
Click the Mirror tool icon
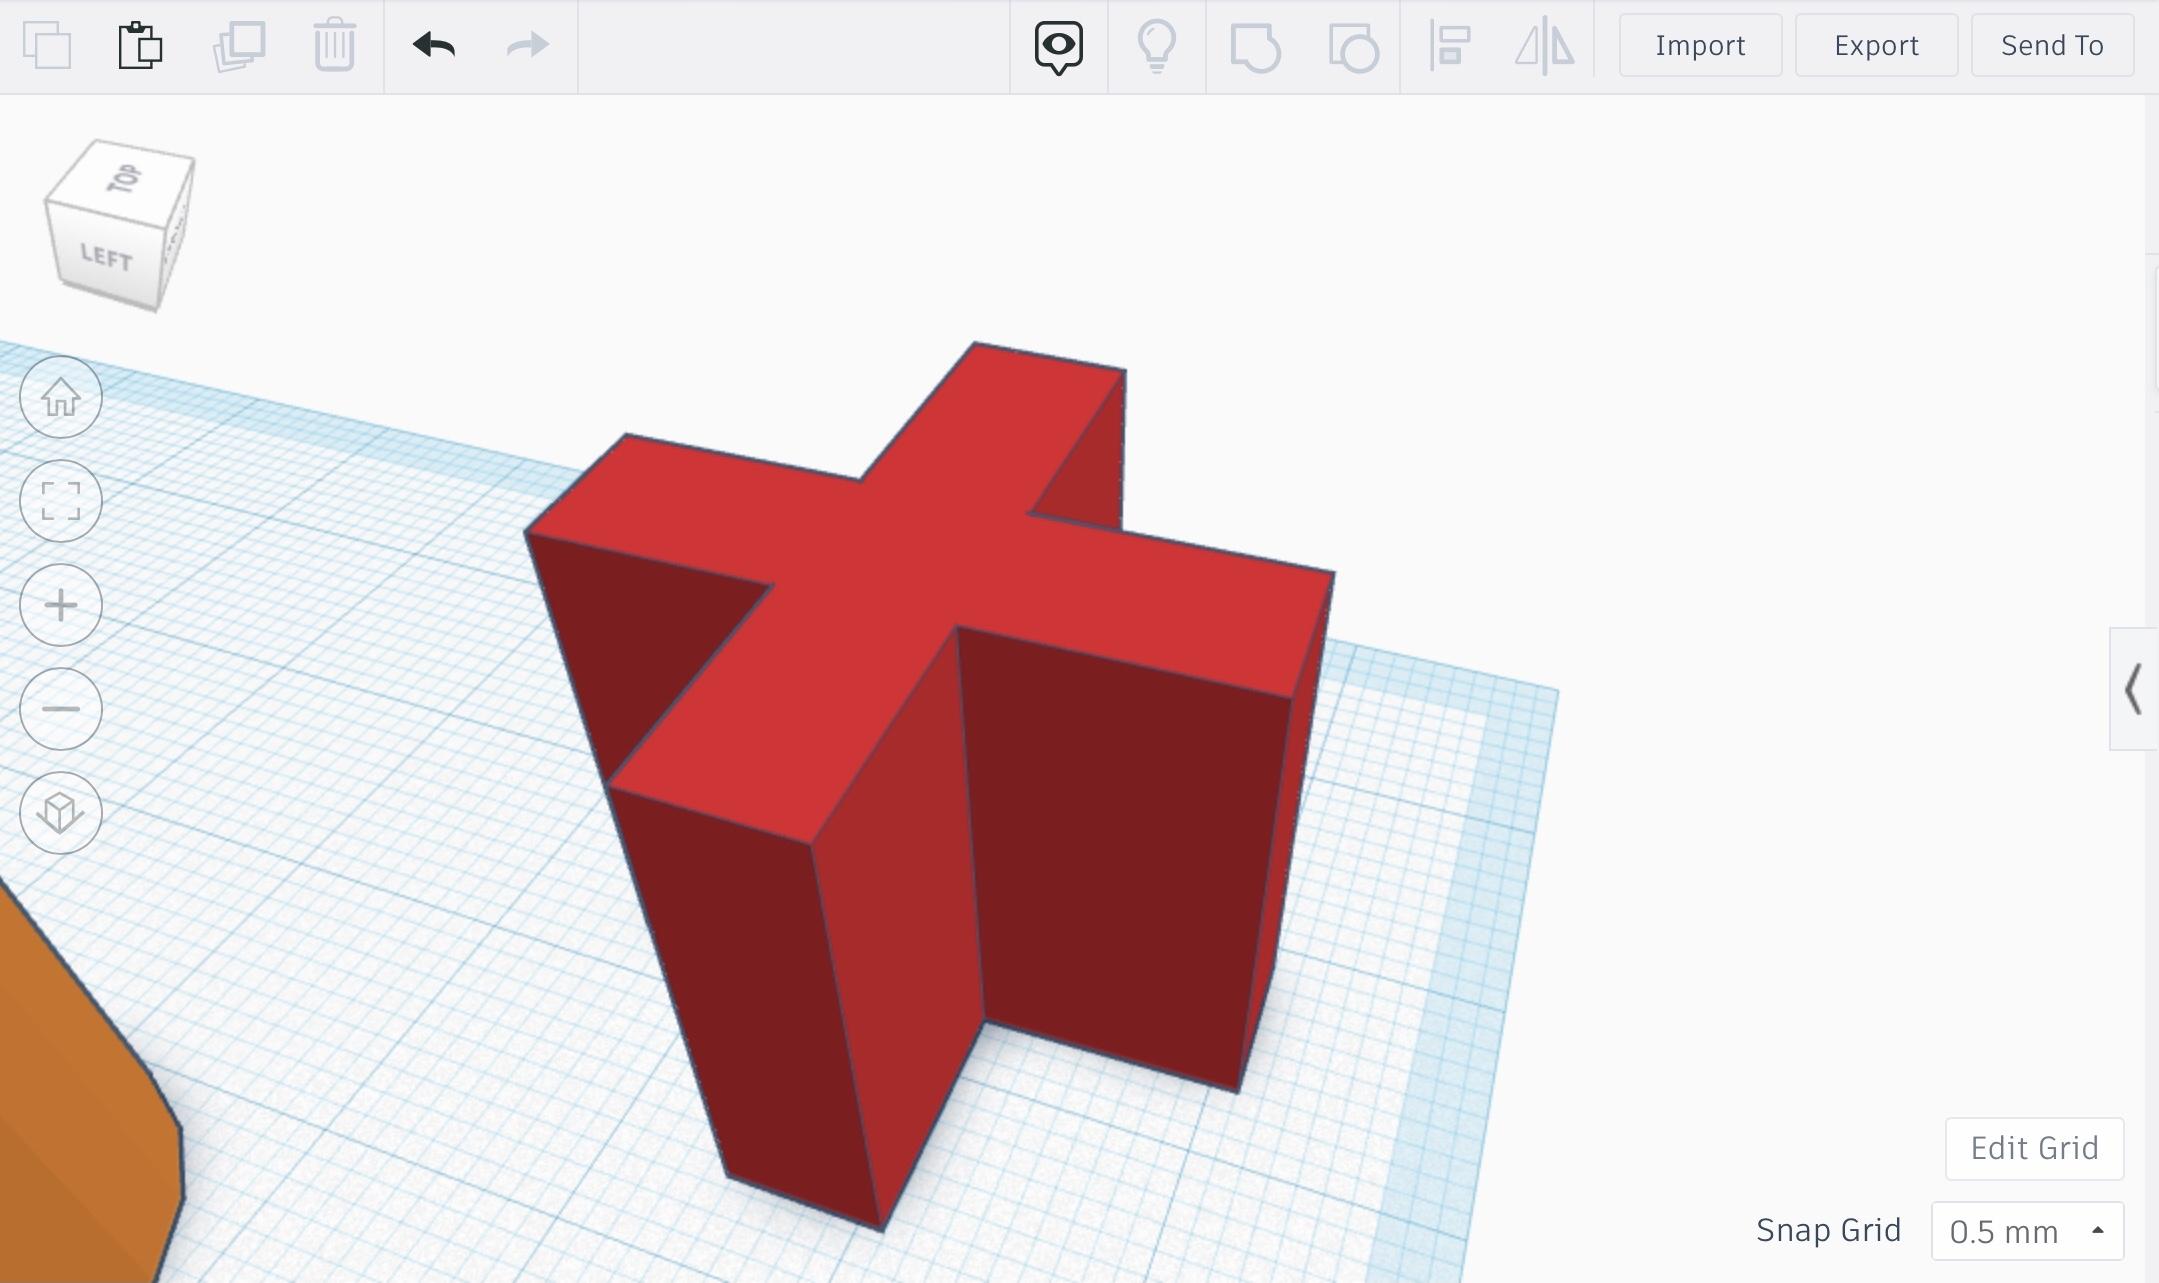click(x=1544, y=46)
